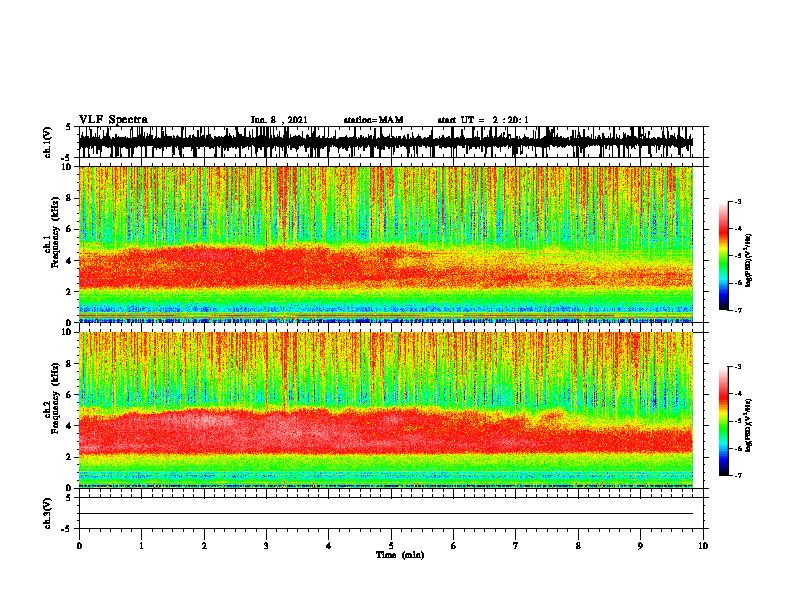Image resolution: width=792 pixels, height=612 pixels.
Task: Click the ch.2 spectrogram "10" frequency tick label
Action: point(68,332)
